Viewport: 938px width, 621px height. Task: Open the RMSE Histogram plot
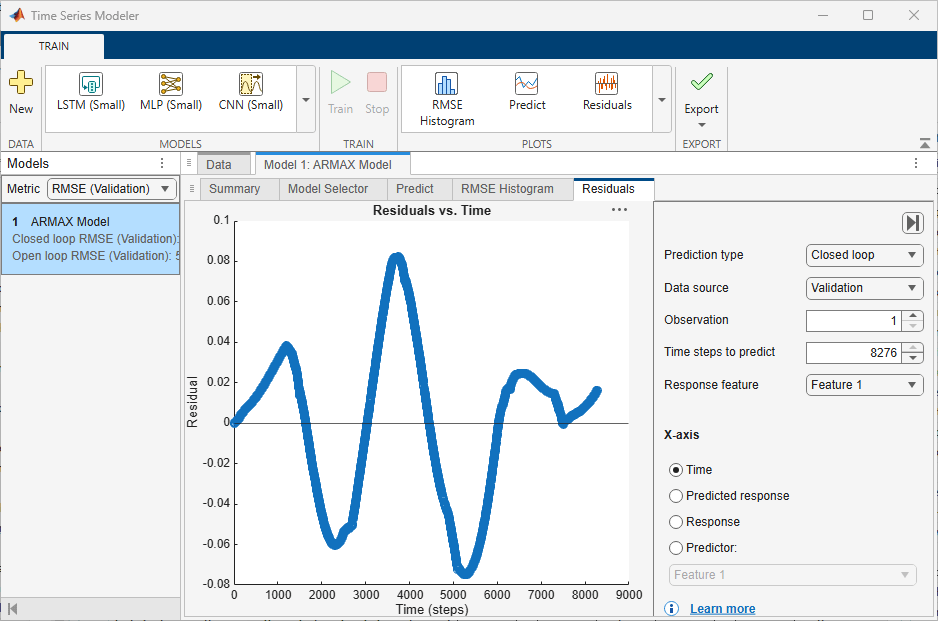click(447, 99)
